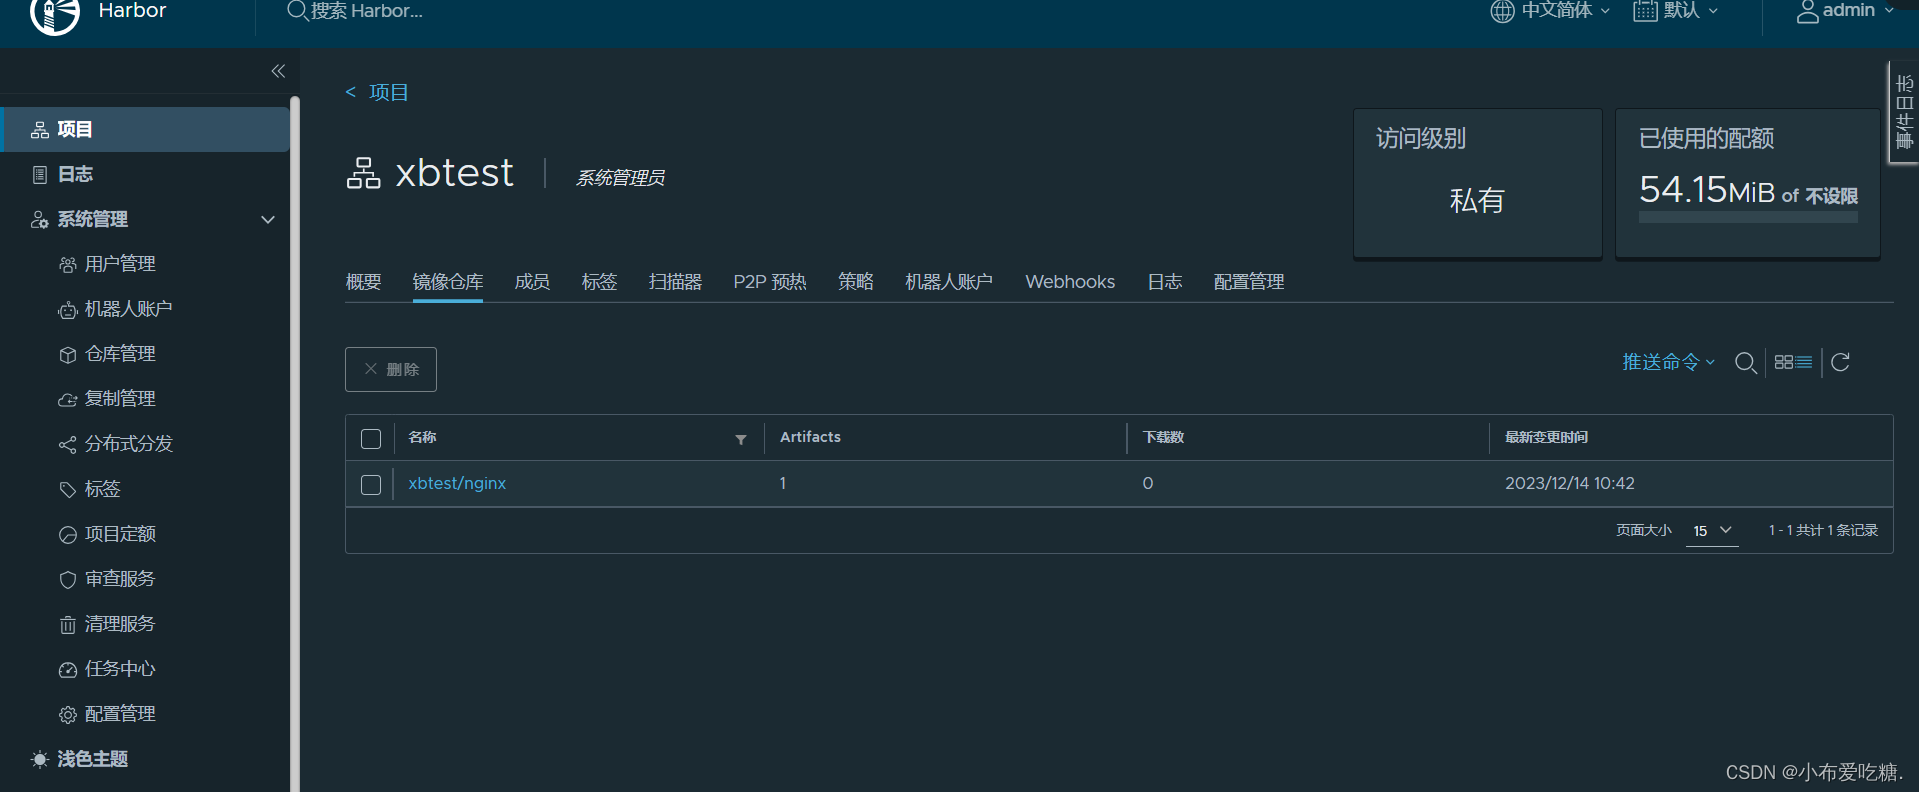Expand the 推送命令 dropdown
The image size is (1919, 792).
1668,362
